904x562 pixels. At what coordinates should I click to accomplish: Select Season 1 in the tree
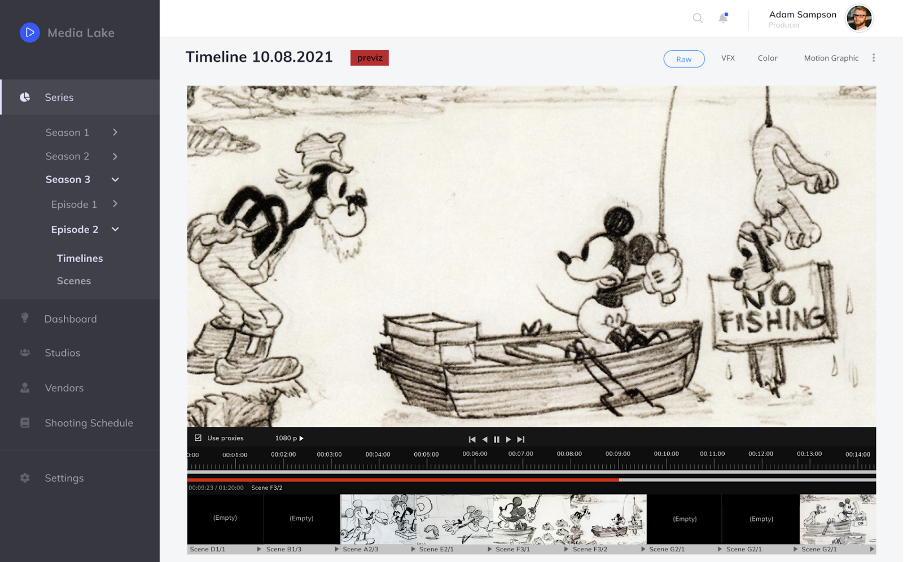tap(67, 133)
